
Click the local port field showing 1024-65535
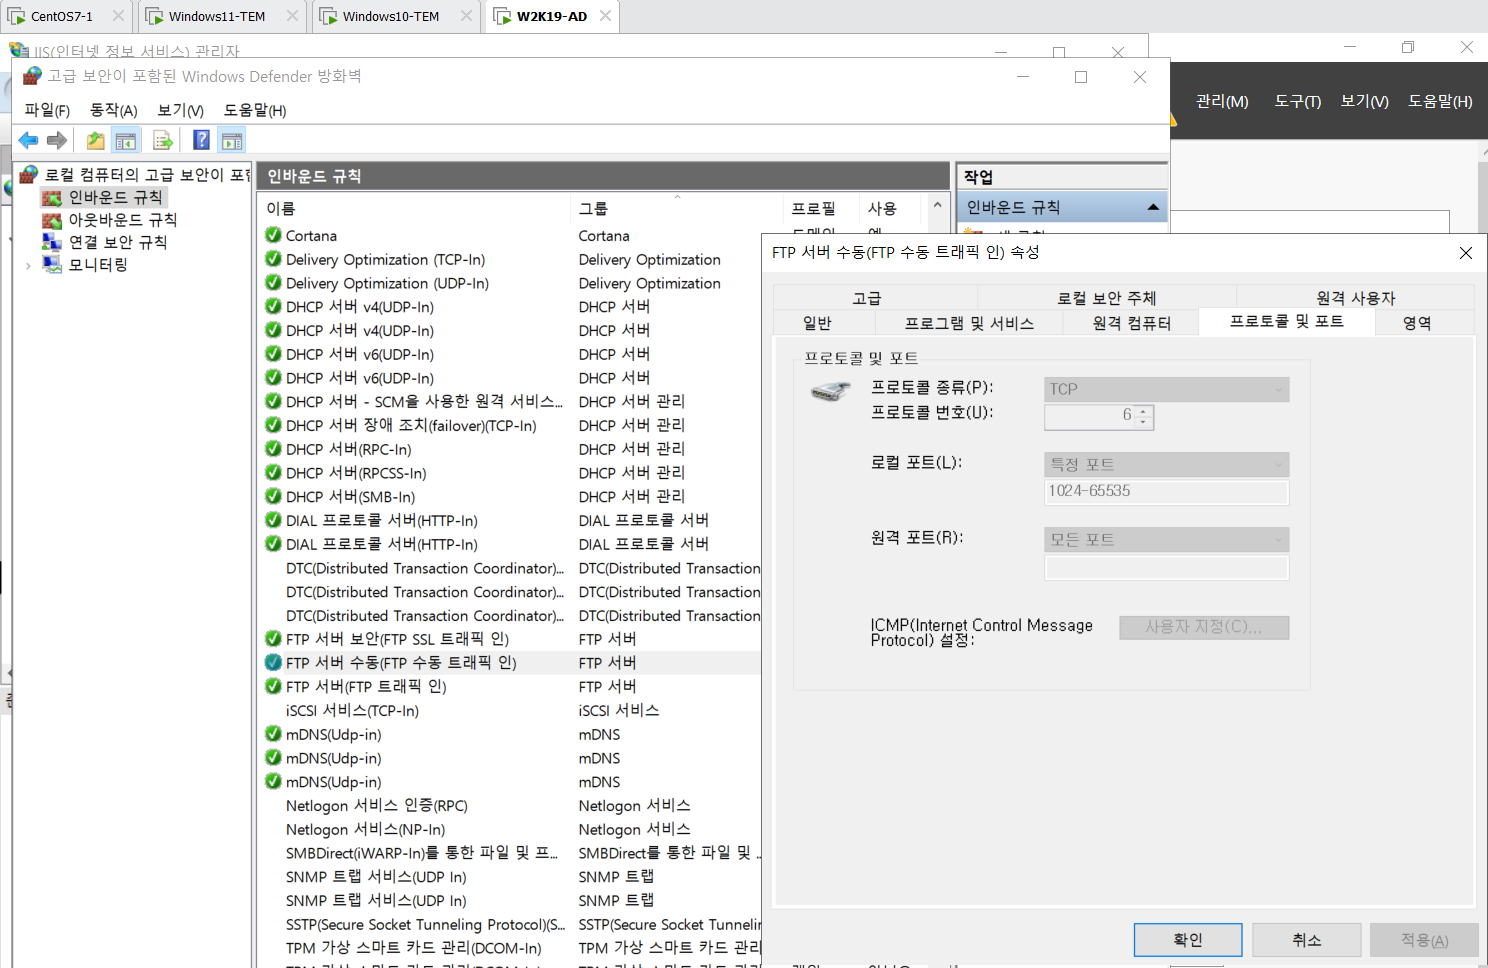[x=1166, y=491]
